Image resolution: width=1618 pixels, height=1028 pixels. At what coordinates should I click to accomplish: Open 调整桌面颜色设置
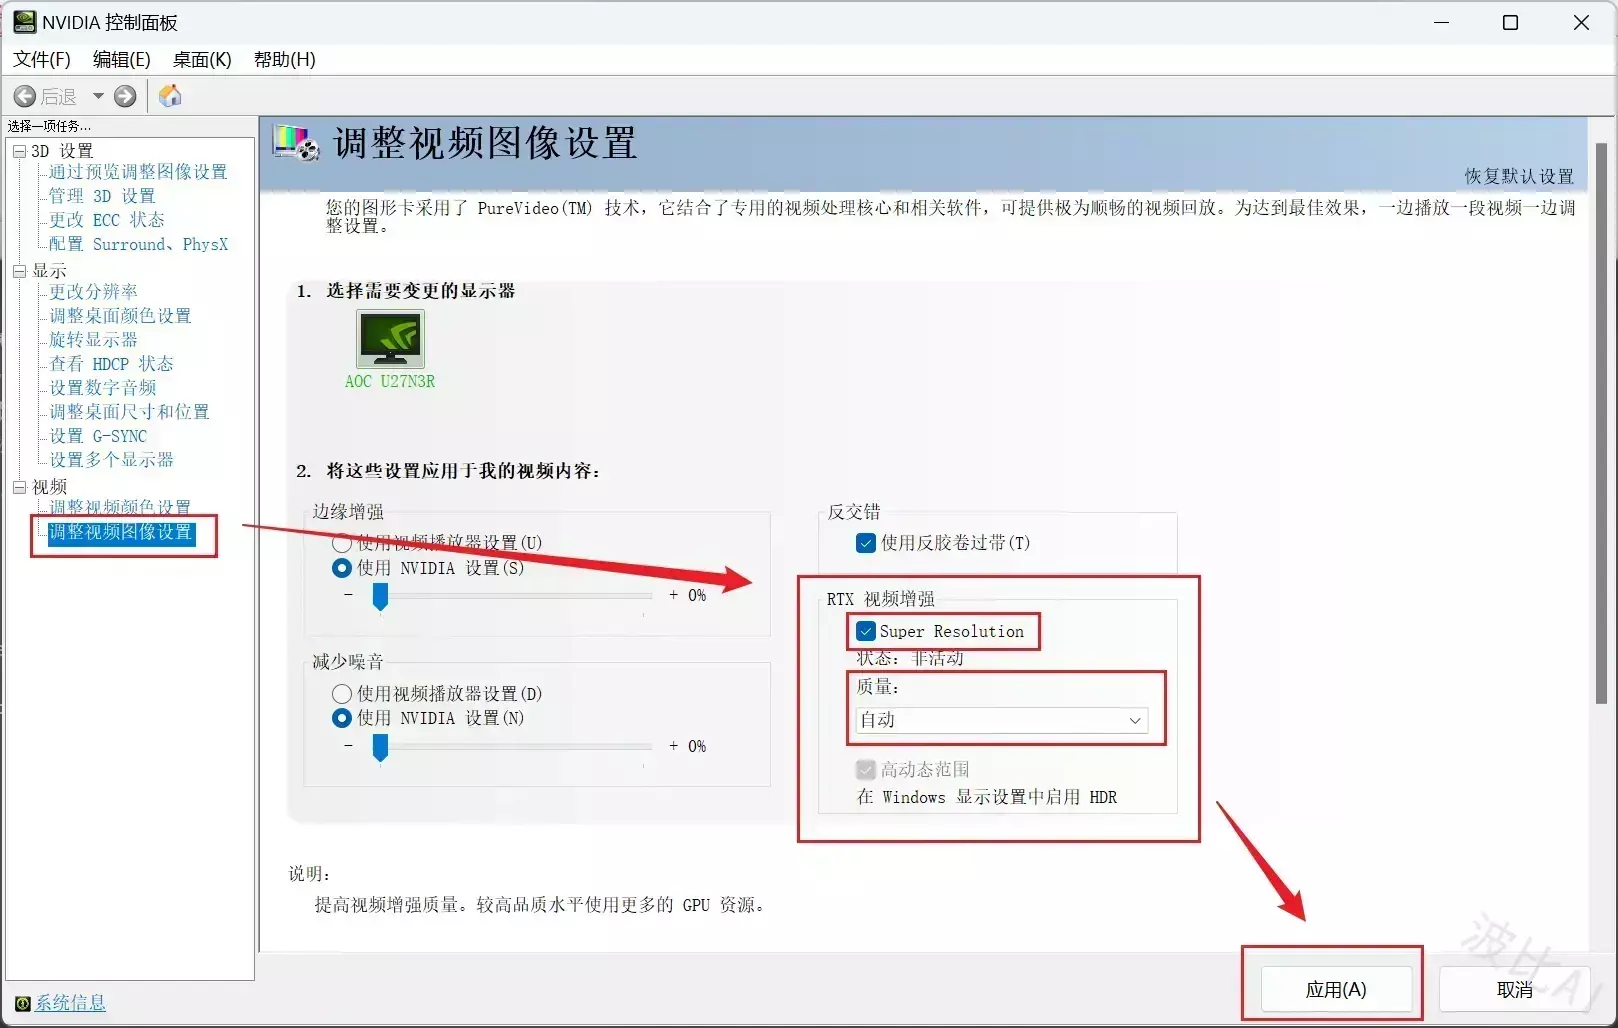click(x=120, y=316)
